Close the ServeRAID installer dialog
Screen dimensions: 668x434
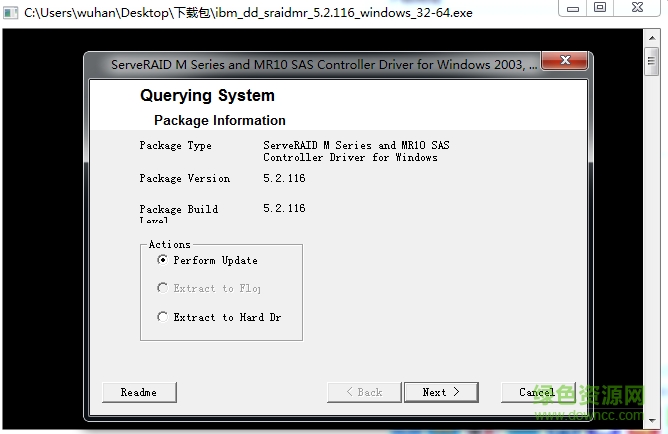(565, 60)
